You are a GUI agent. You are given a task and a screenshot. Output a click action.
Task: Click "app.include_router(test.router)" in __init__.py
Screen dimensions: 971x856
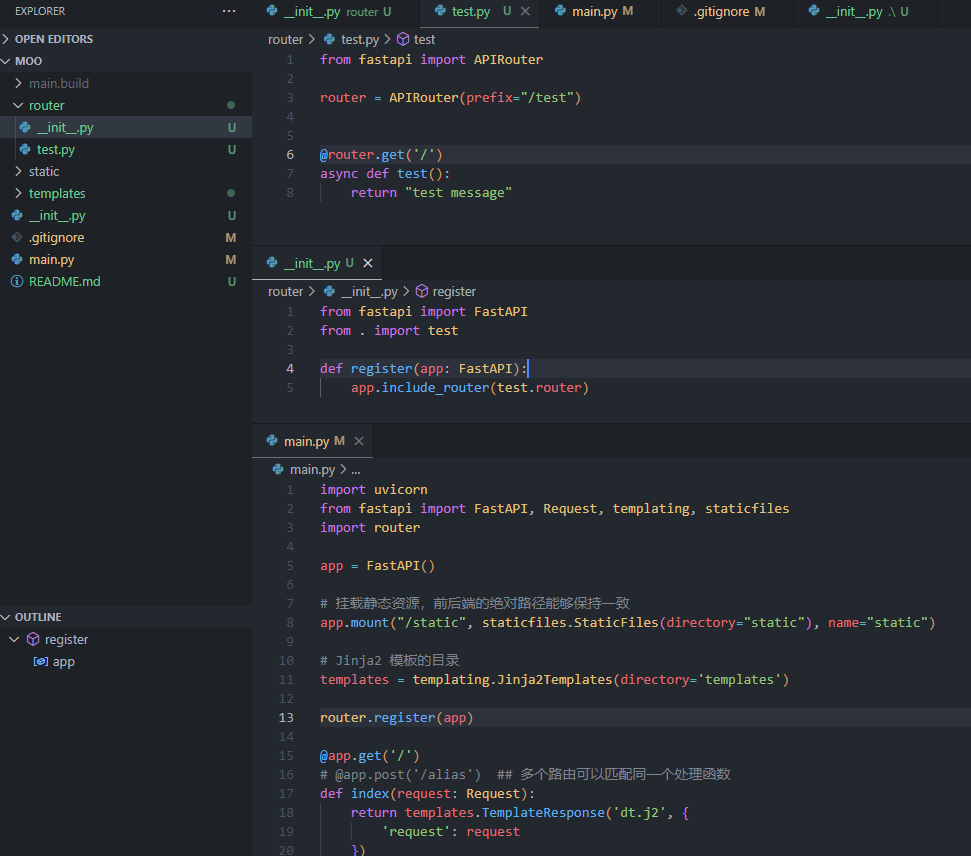470,388
